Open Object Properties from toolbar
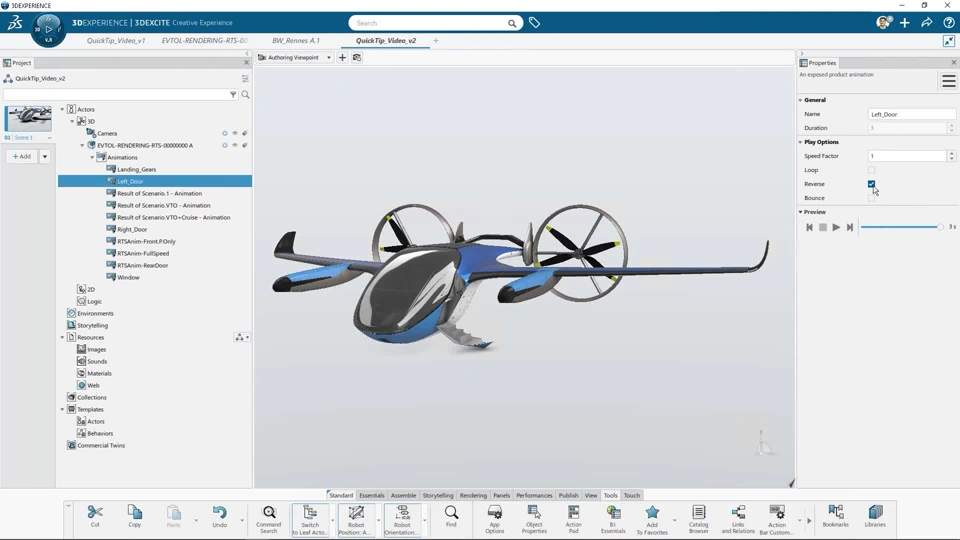This screenshot has width=960, height=540. (x=534, y=514)
